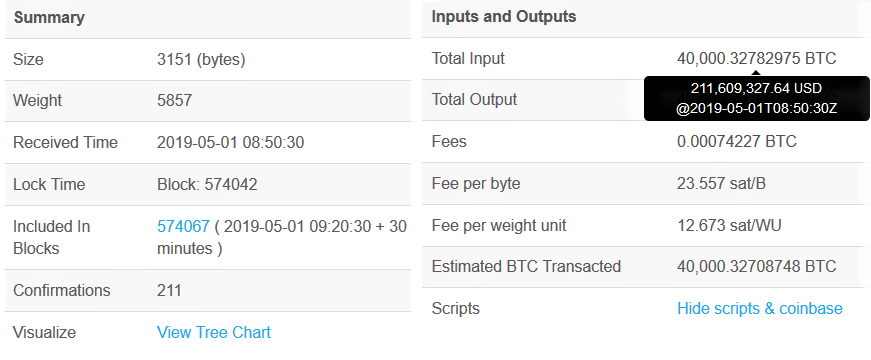The height and width of the screenshot is (360, 871).
Task: Click the Visualize row label
Action: point(44,332)
